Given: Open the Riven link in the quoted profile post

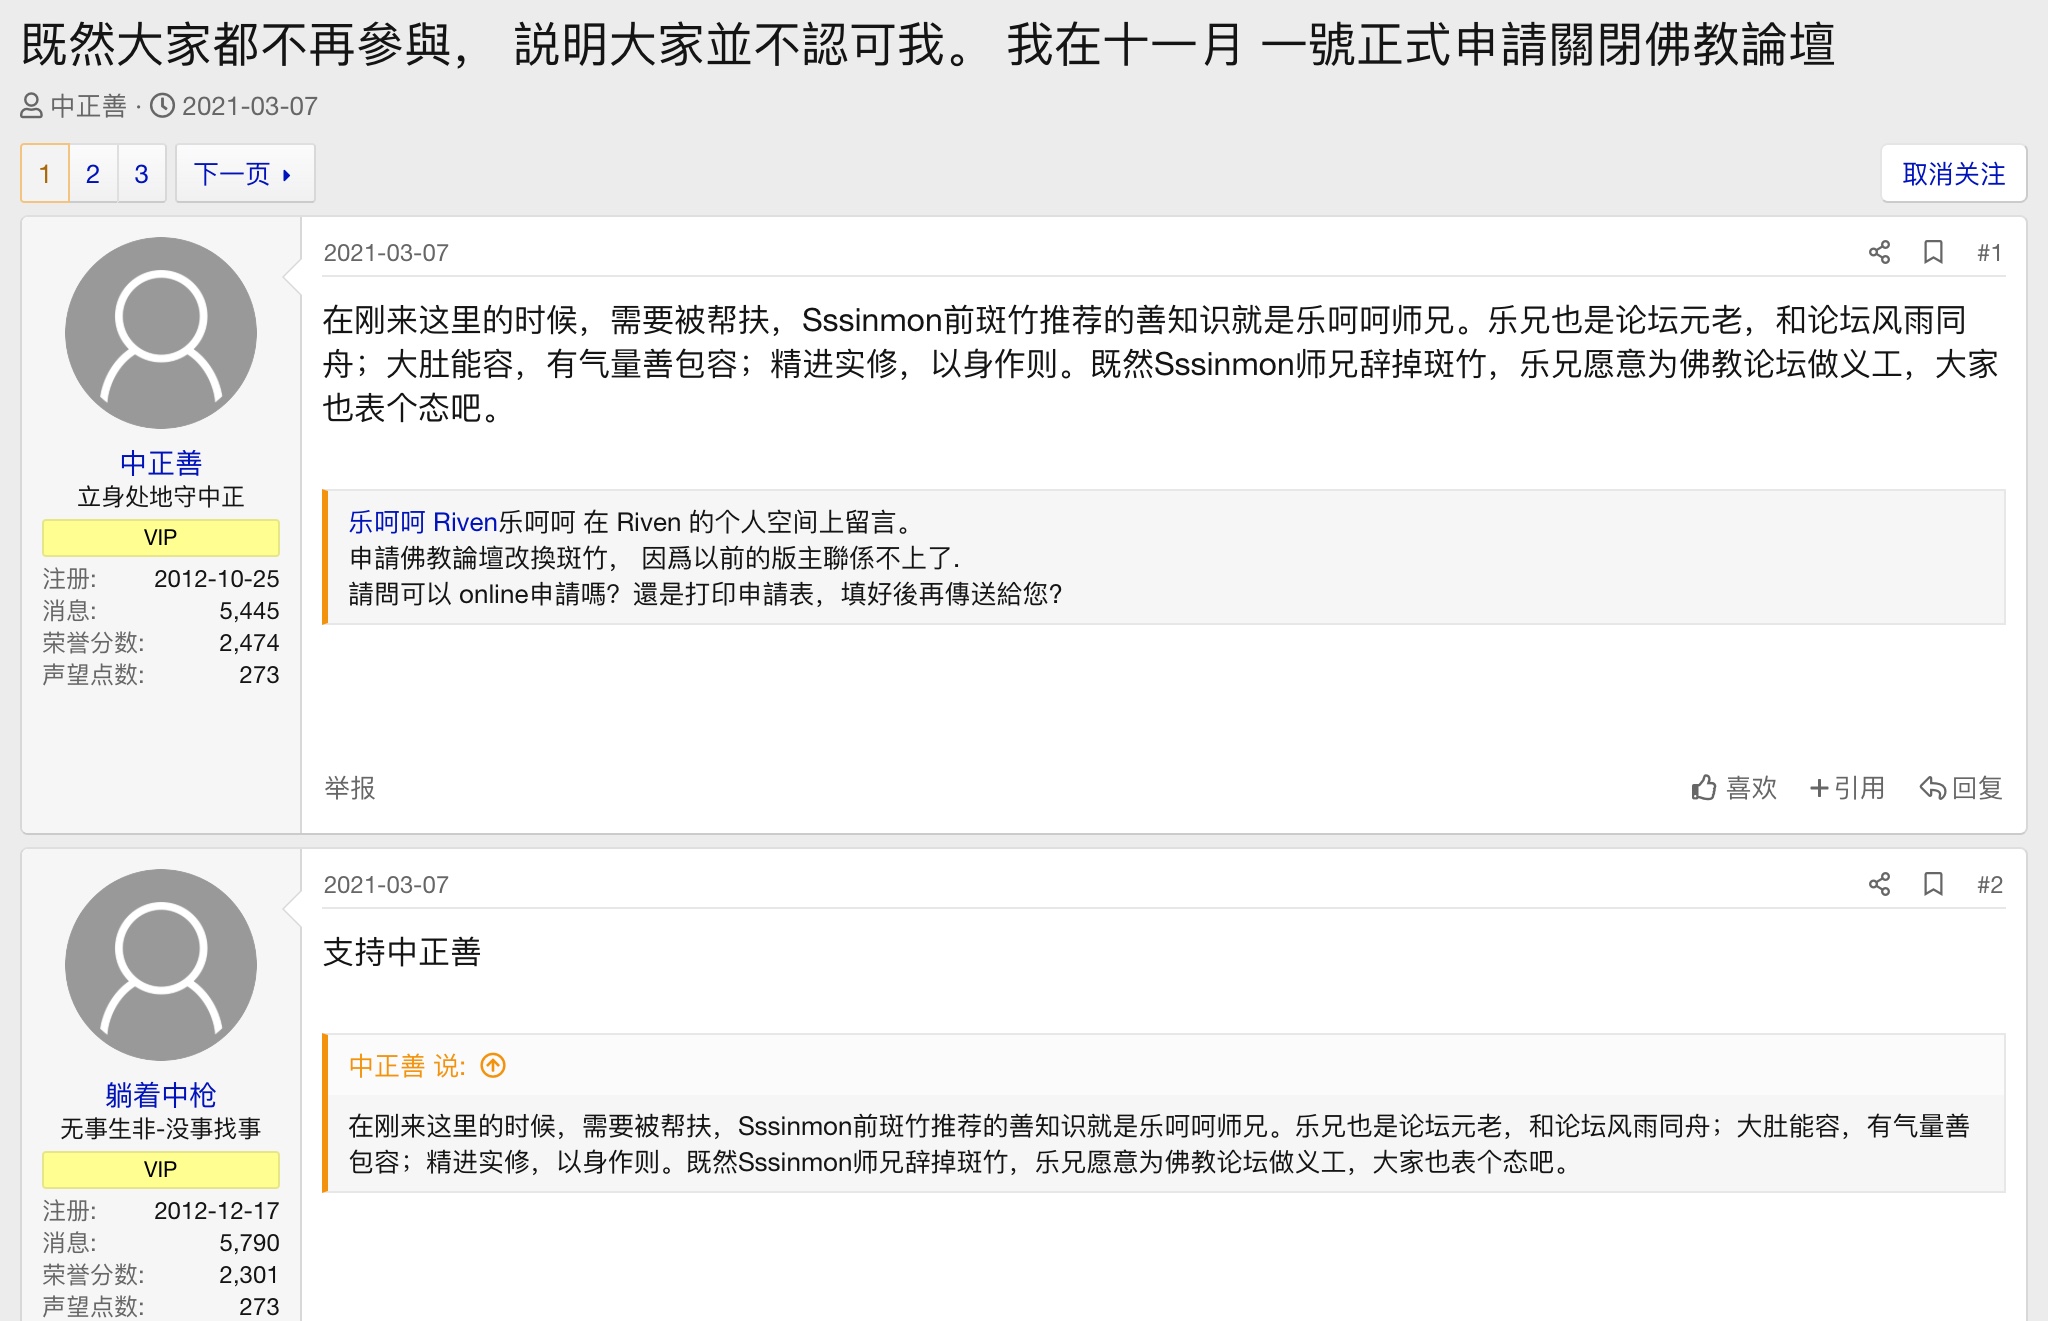Looking at the screenshot, I should point(465,522).
